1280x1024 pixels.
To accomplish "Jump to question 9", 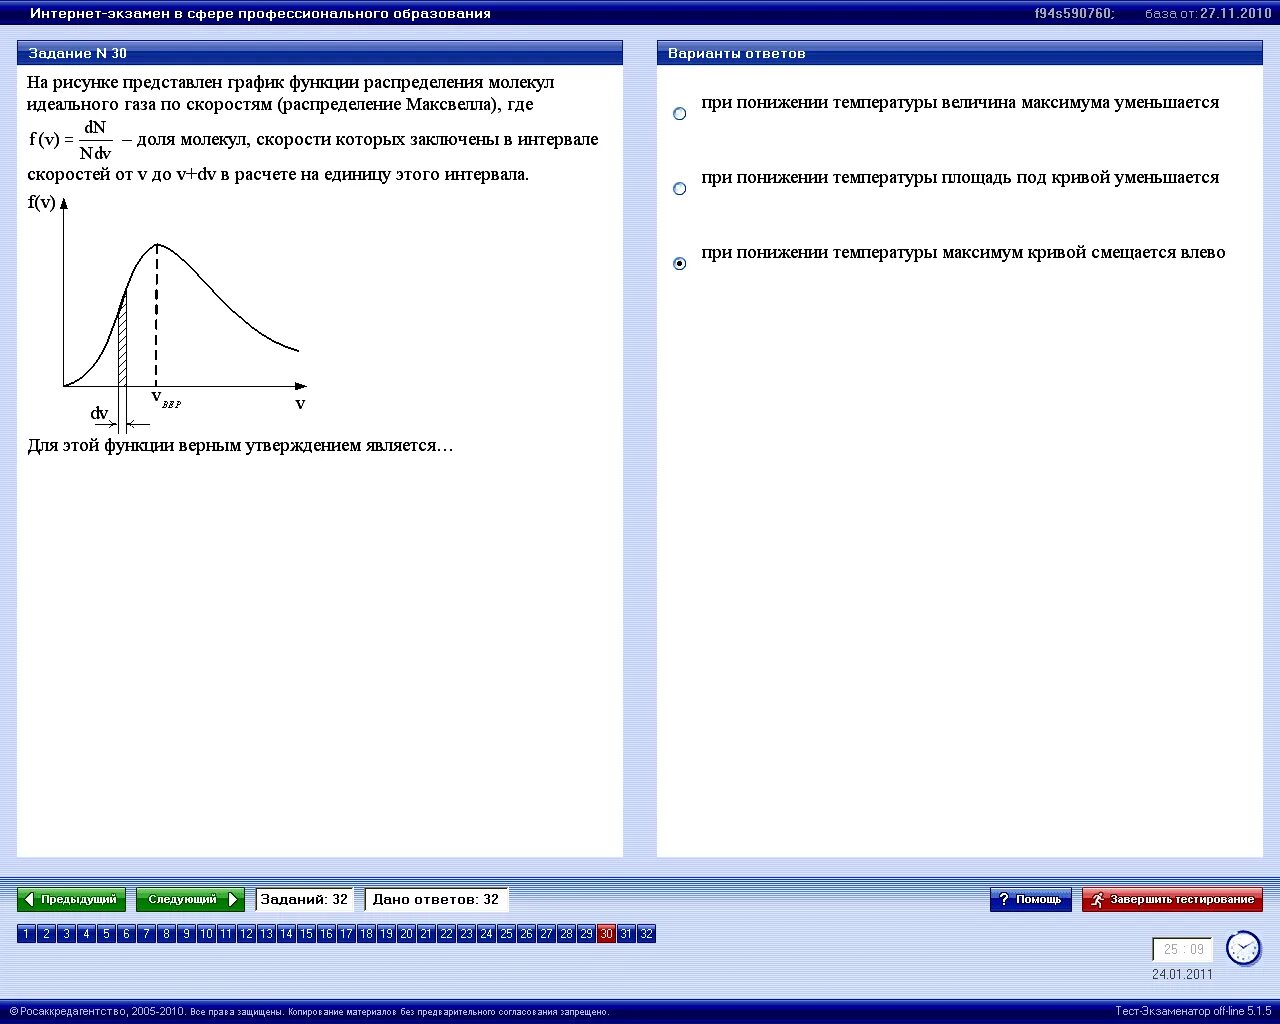I will (x=186, y=934).
